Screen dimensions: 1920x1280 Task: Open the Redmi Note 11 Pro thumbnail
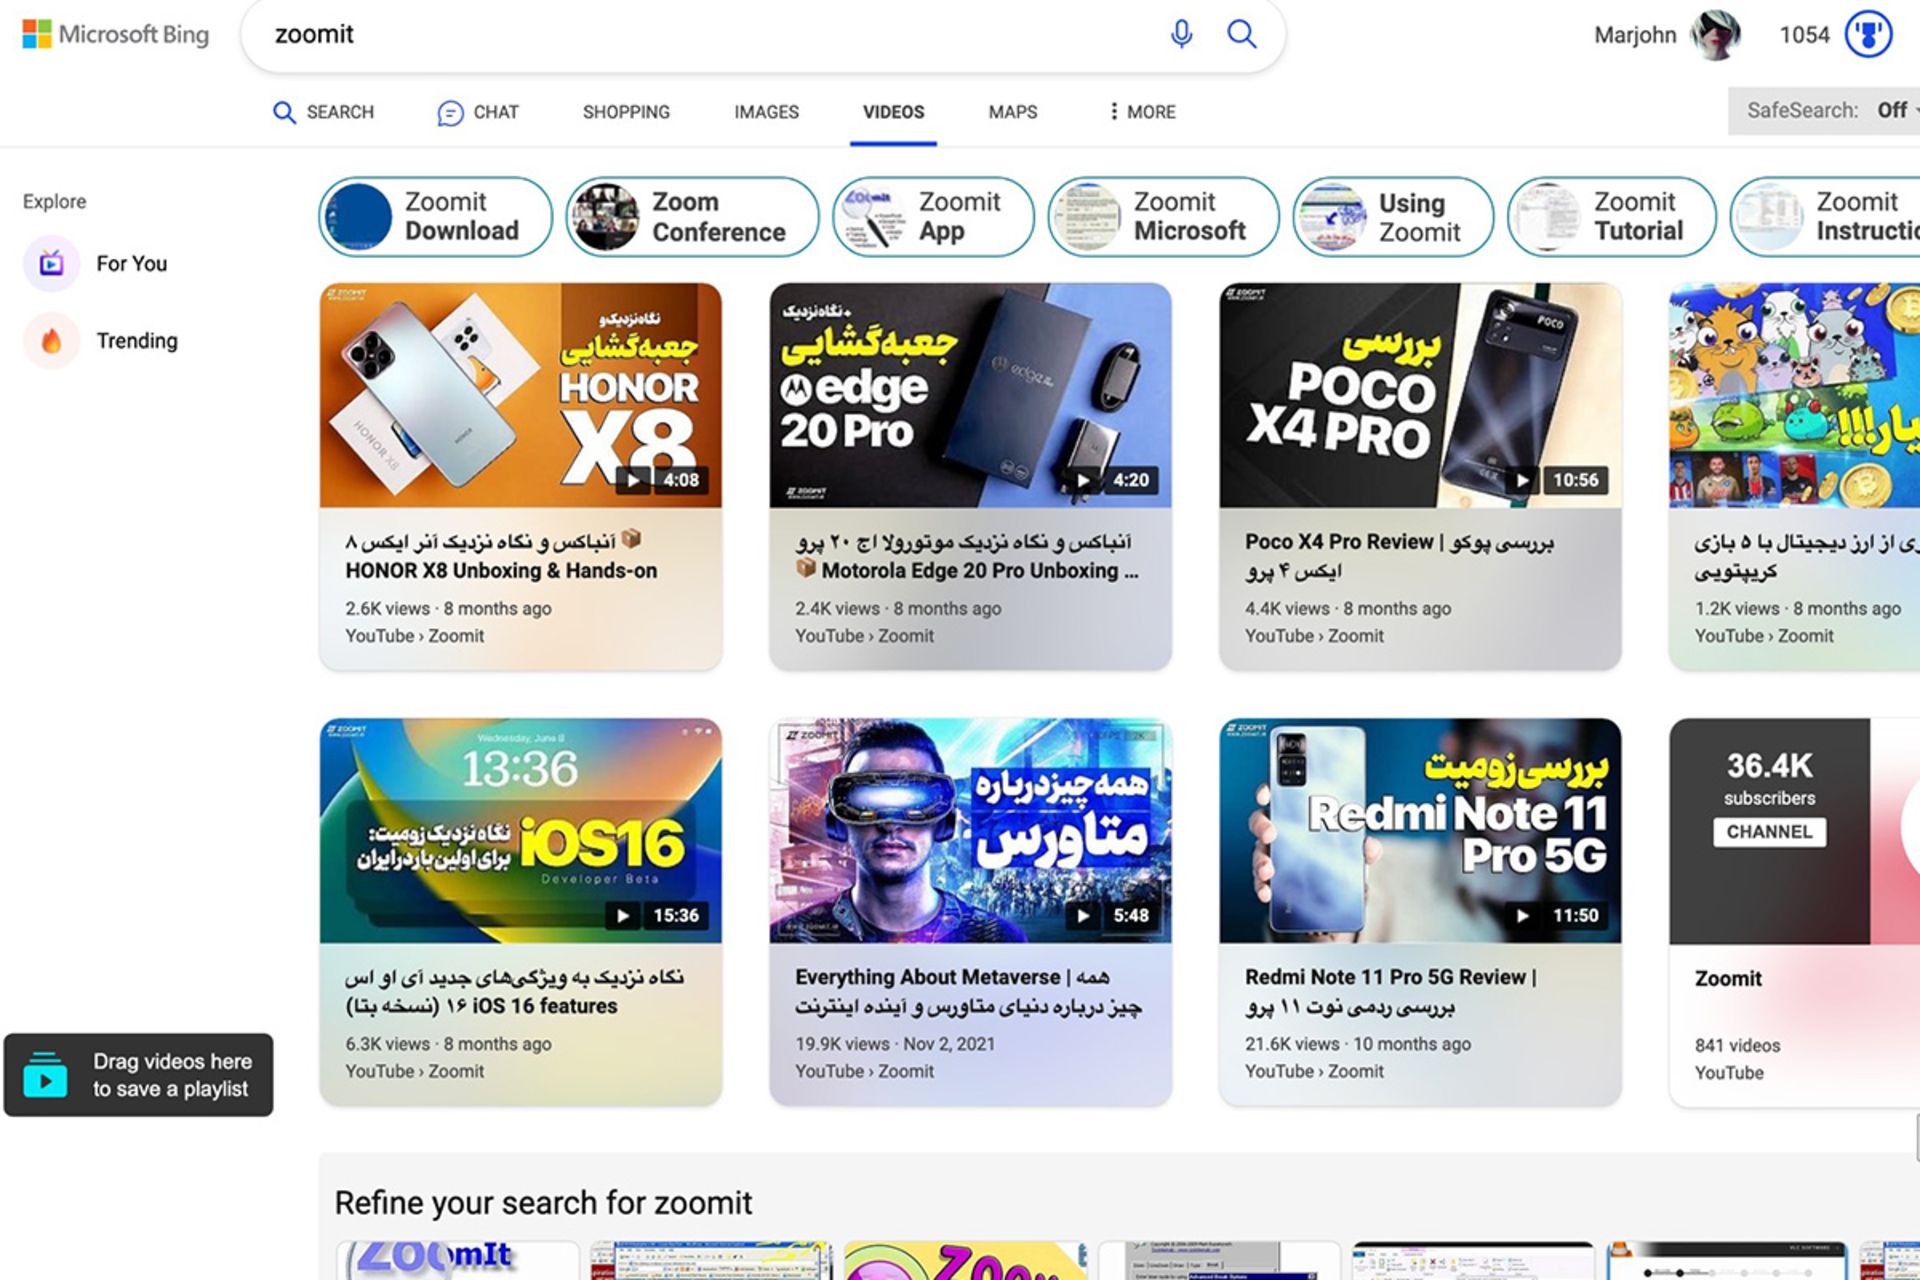(x=1419, y=830)
